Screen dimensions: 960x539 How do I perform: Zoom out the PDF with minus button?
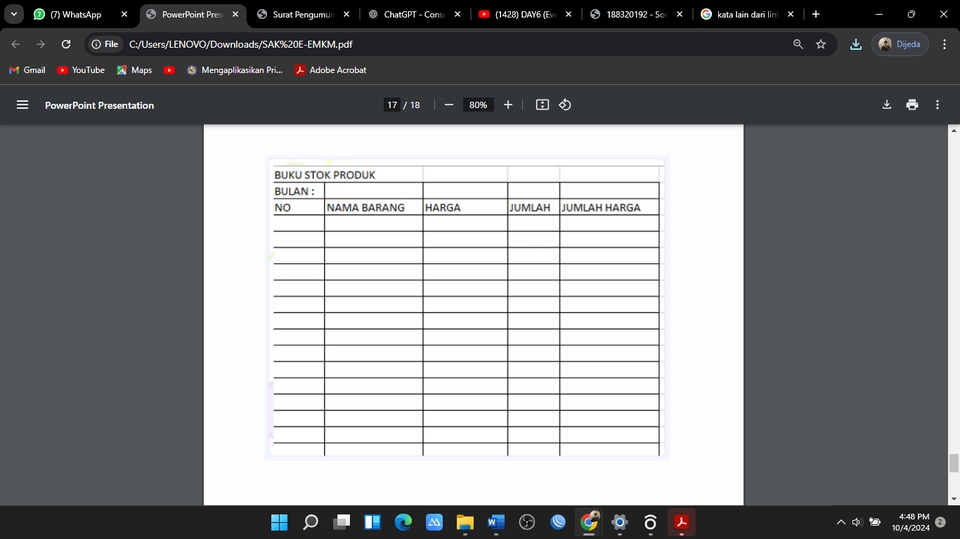(449, 105)
